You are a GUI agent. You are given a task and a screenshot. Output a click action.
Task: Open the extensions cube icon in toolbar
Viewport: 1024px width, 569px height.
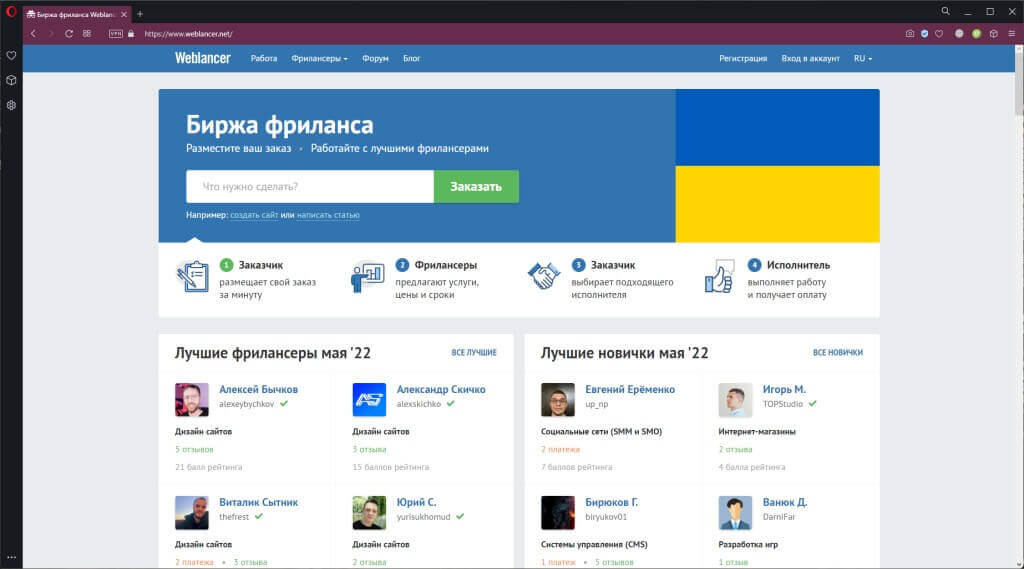pos(993,33)
